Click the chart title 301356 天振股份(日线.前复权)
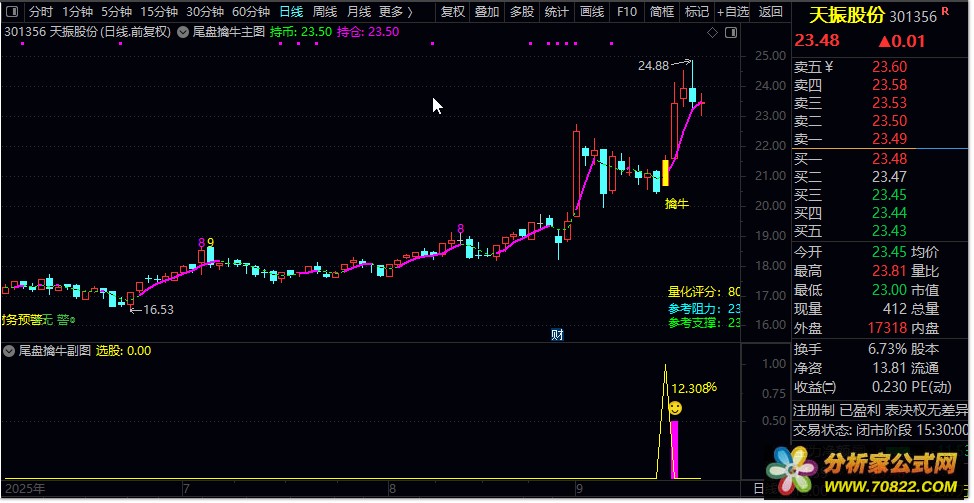The height and width of the screenshot is (503, 974). pos(87,32)
